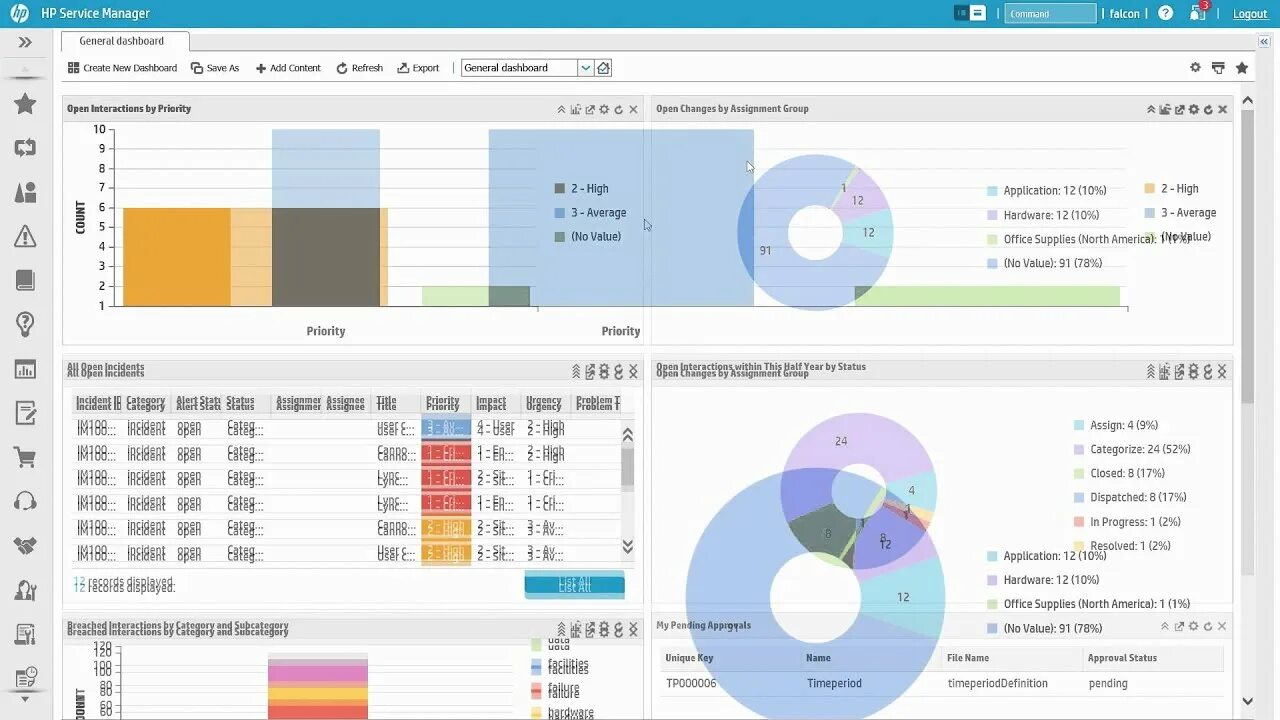Screen dimensions: 1280x720
Task: Click Save As in toolbar
Action: point(215,68)
